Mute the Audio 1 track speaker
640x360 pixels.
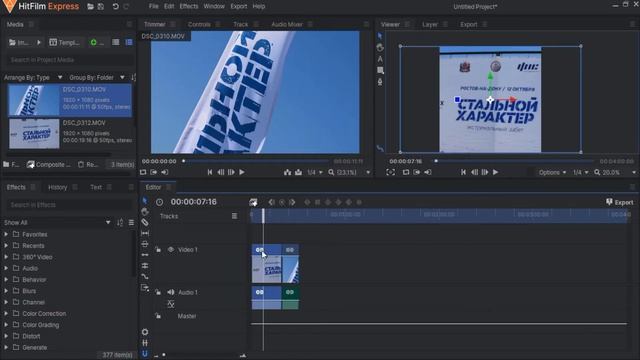pyautogui.click(x=171, y=292)
